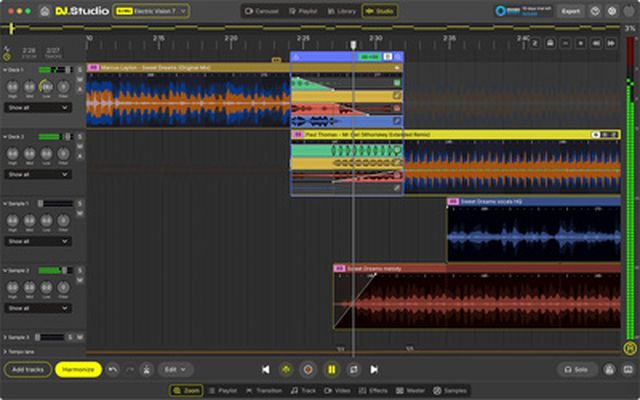Open Sample 1 Show all dropdown

[x=38, y=242]
